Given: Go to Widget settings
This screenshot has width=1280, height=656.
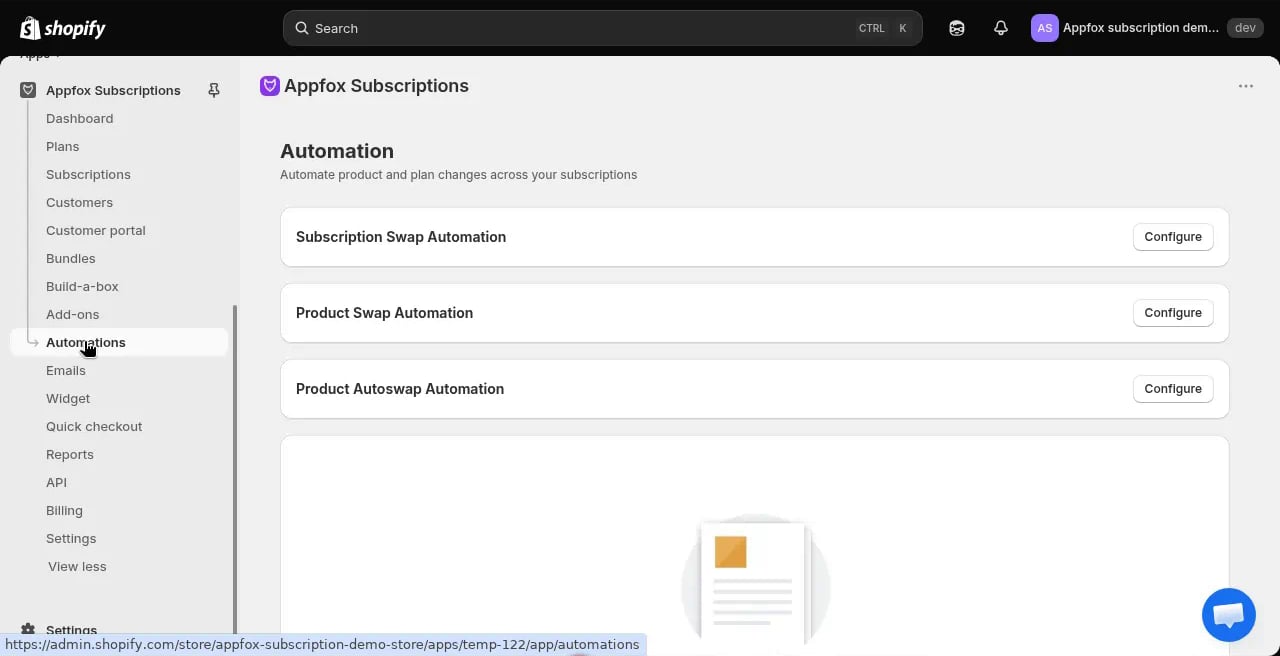Looking at the screenshot, I should click(68, 398).
